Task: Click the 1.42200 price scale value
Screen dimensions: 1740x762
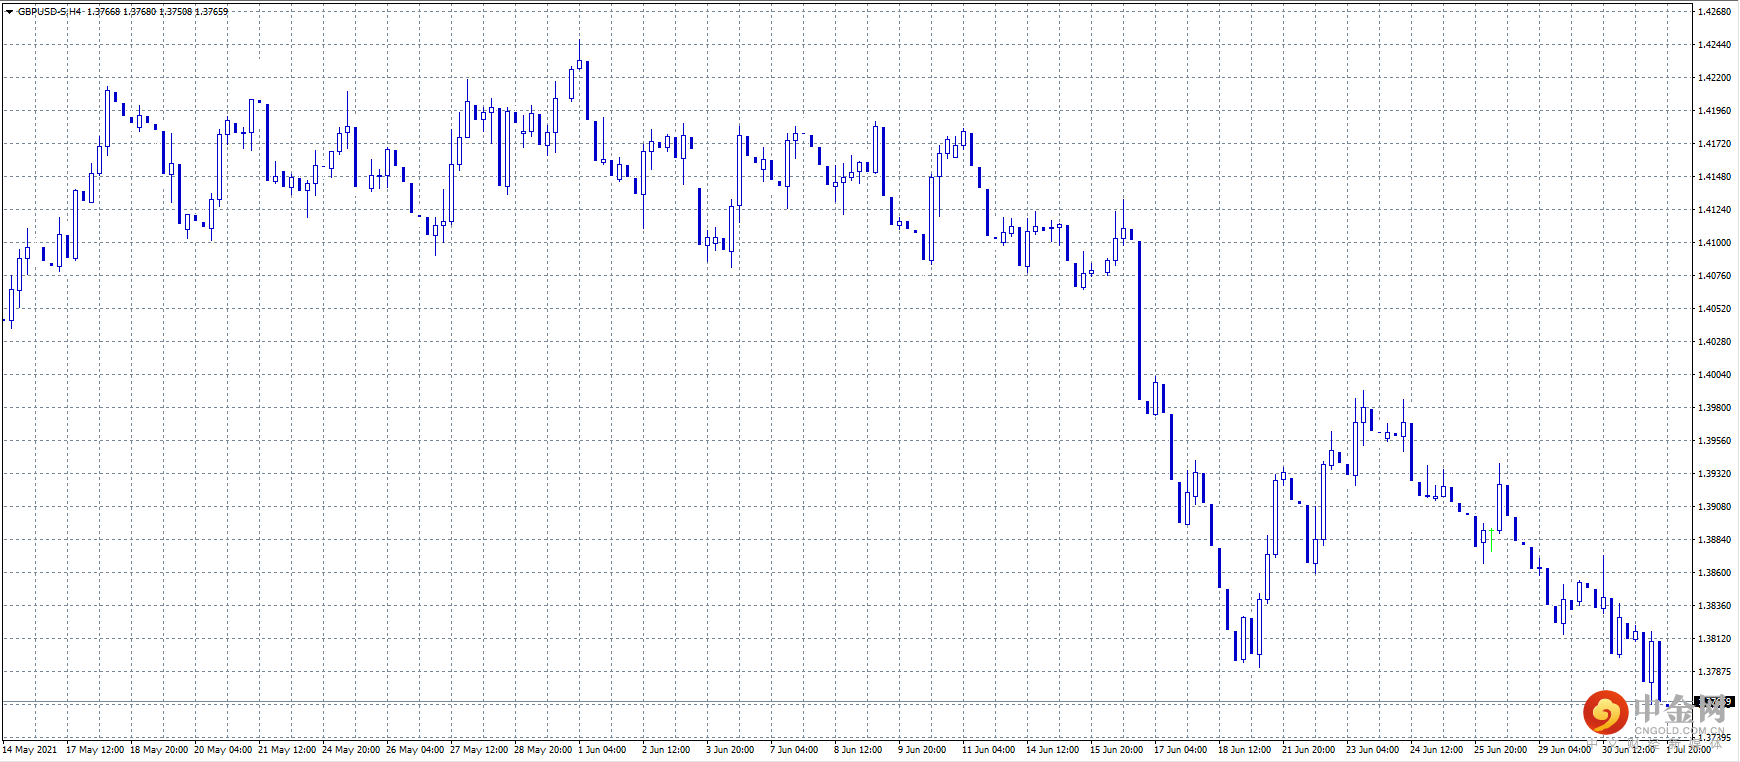Action: coord(1714,78)
